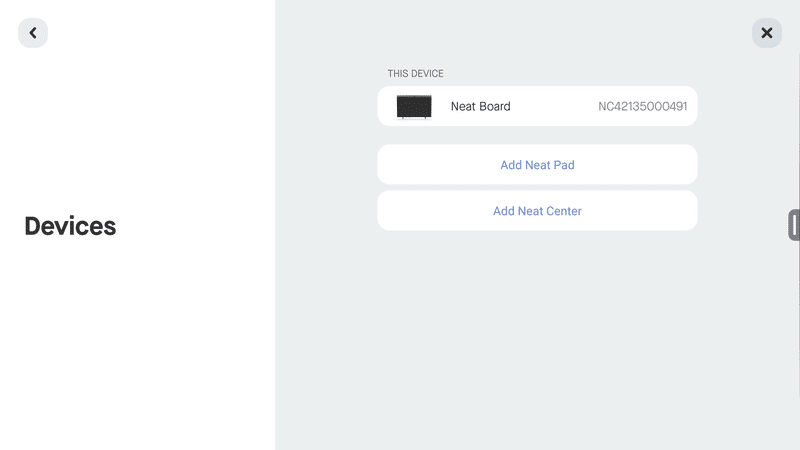This screenshot has width=800, height=450.
Task: Select the Neat Board device thumbnail image
Action: (414, 107)
